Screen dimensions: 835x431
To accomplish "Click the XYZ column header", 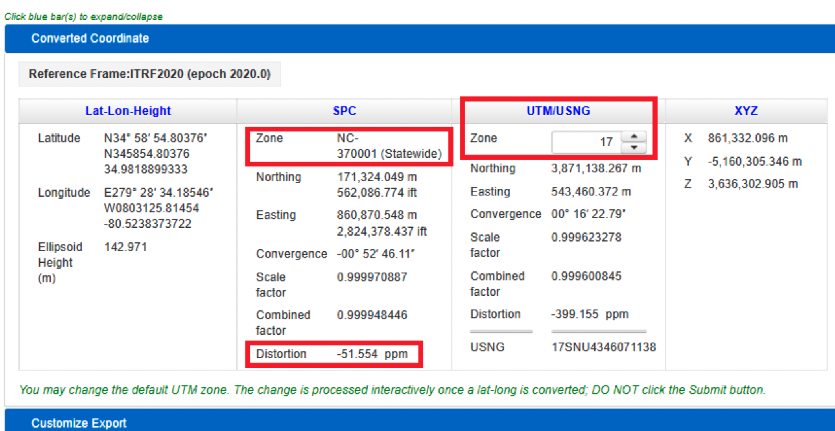I will pyautogui.click(x=745, y=111).
